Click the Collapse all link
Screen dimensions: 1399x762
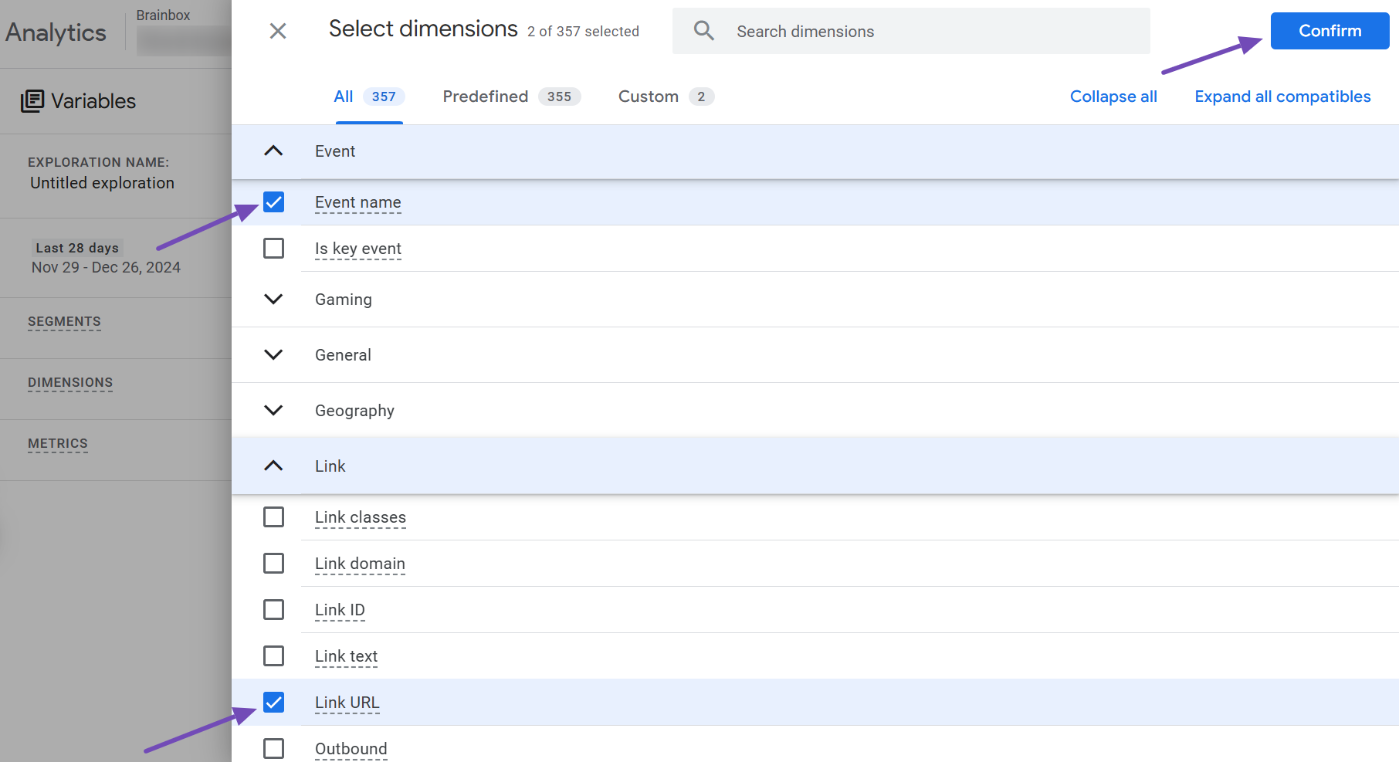click(1113, 97)
